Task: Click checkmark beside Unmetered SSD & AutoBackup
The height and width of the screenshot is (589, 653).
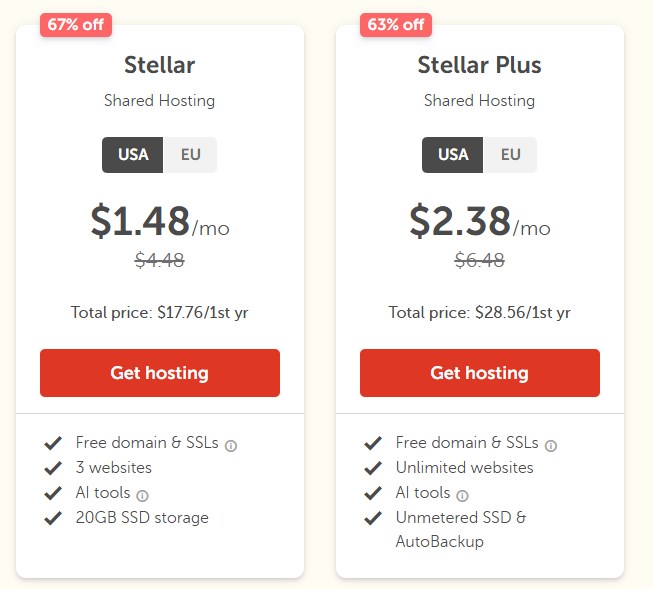Action: (373, 518)
